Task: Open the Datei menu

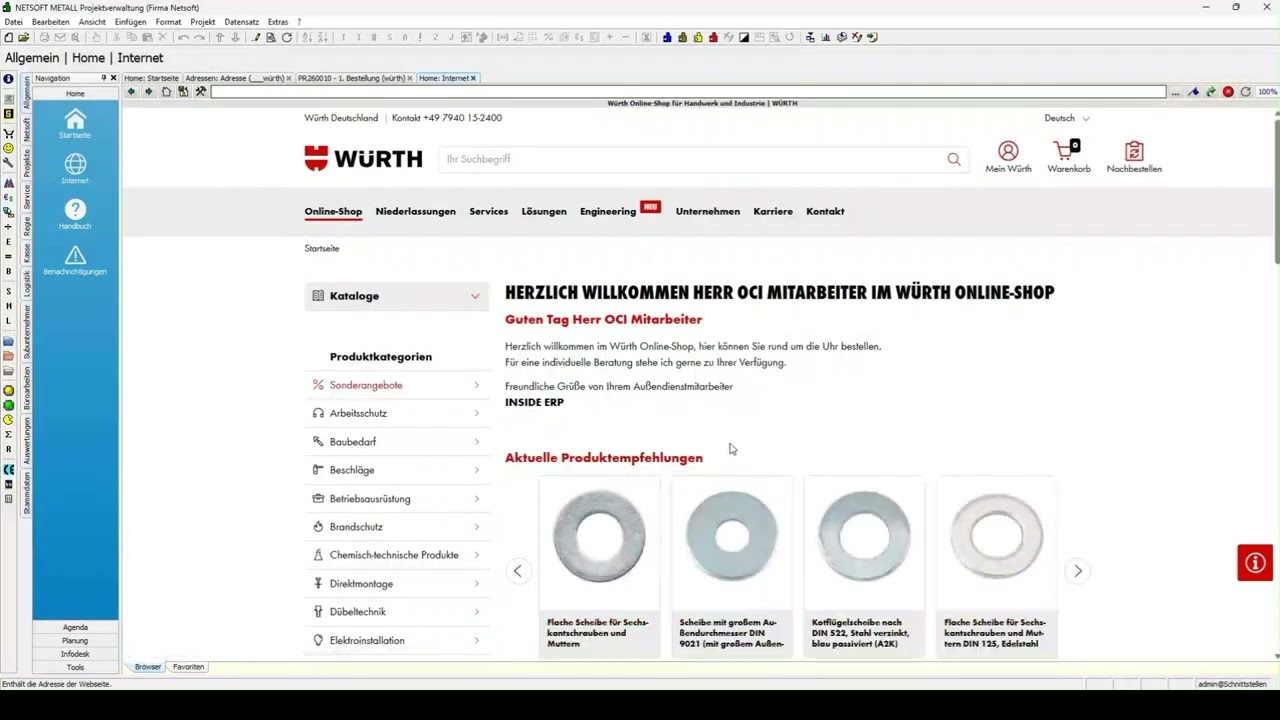Action: point(13,21)
